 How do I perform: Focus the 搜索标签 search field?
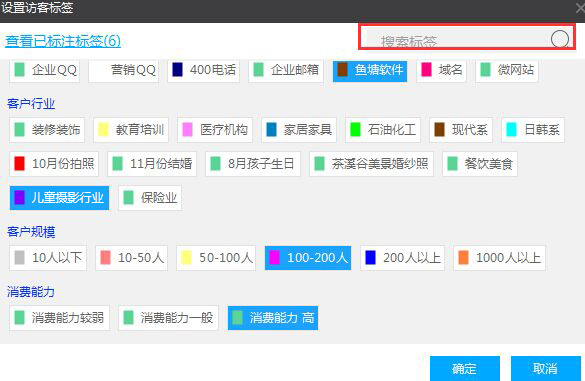tap(457, 38)
